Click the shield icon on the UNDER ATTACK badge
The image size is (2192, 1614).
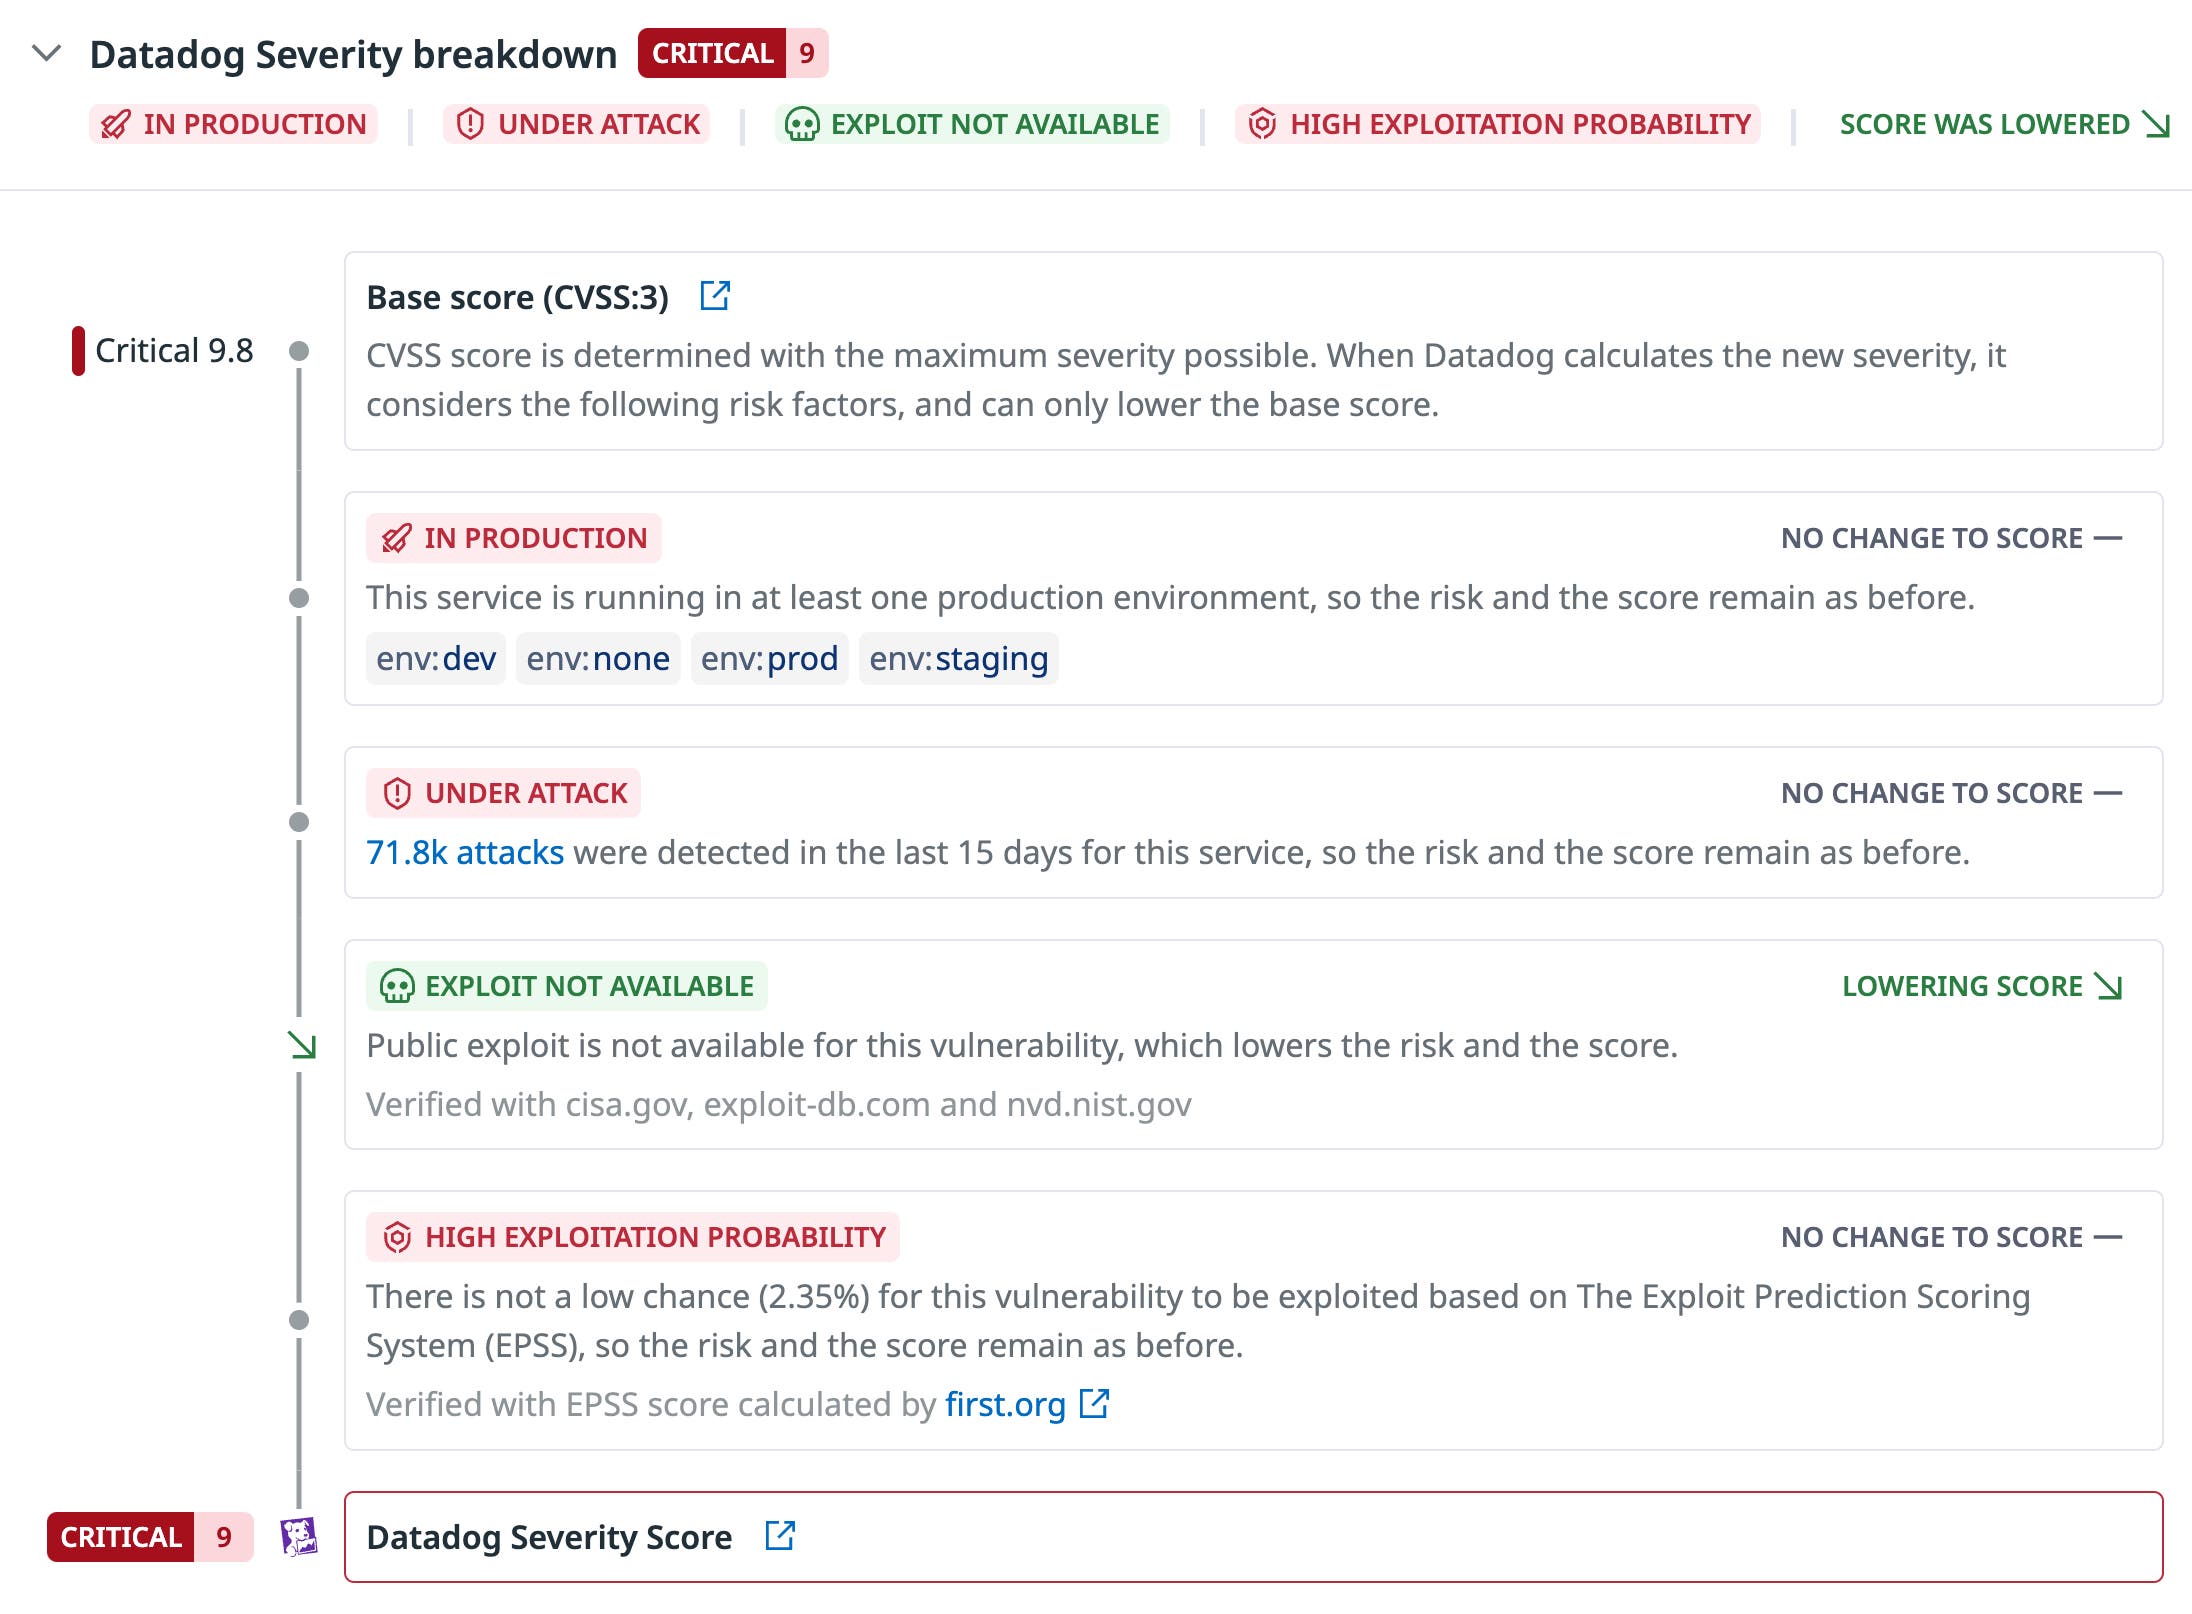tap(396, 792)
